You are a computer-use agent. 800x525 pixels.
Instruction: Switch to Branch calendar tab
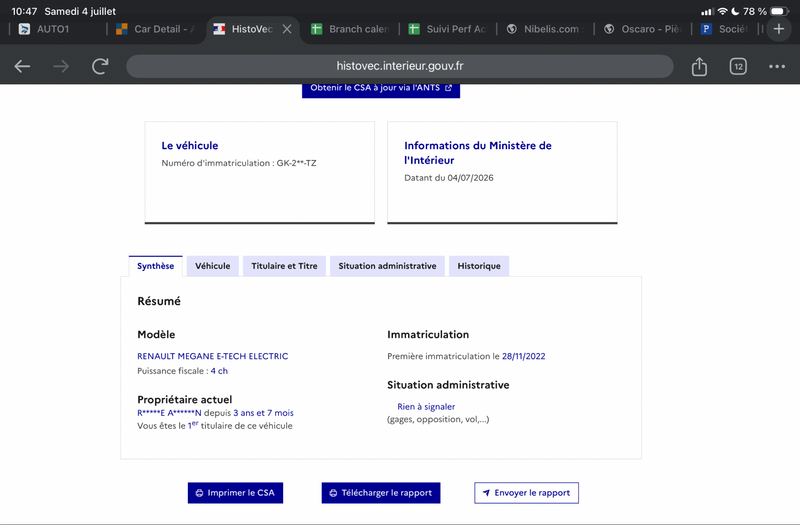tap(351, 29)
